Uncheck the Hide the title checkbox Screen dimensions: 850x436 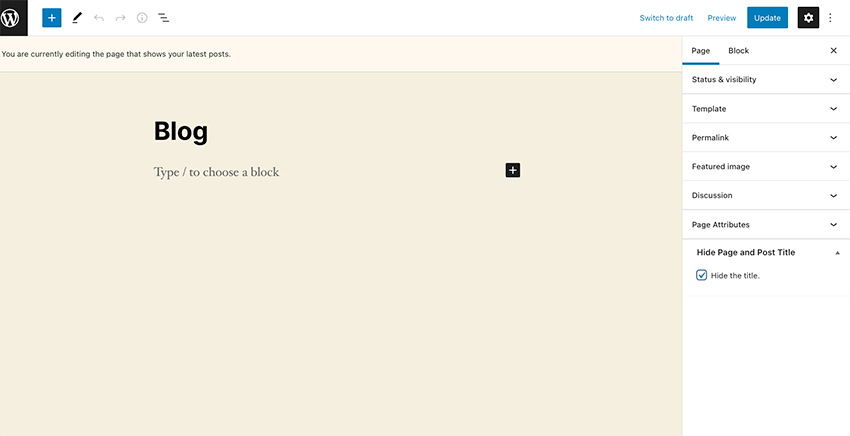click(x=701, y=275)
